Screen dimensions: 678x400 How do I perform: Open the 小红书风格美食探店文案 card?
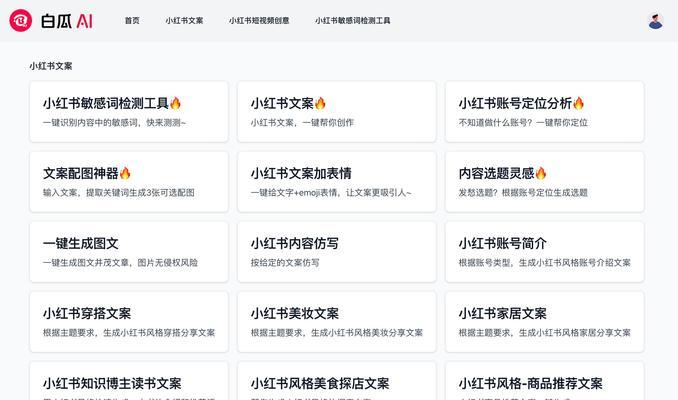point(337,381)
